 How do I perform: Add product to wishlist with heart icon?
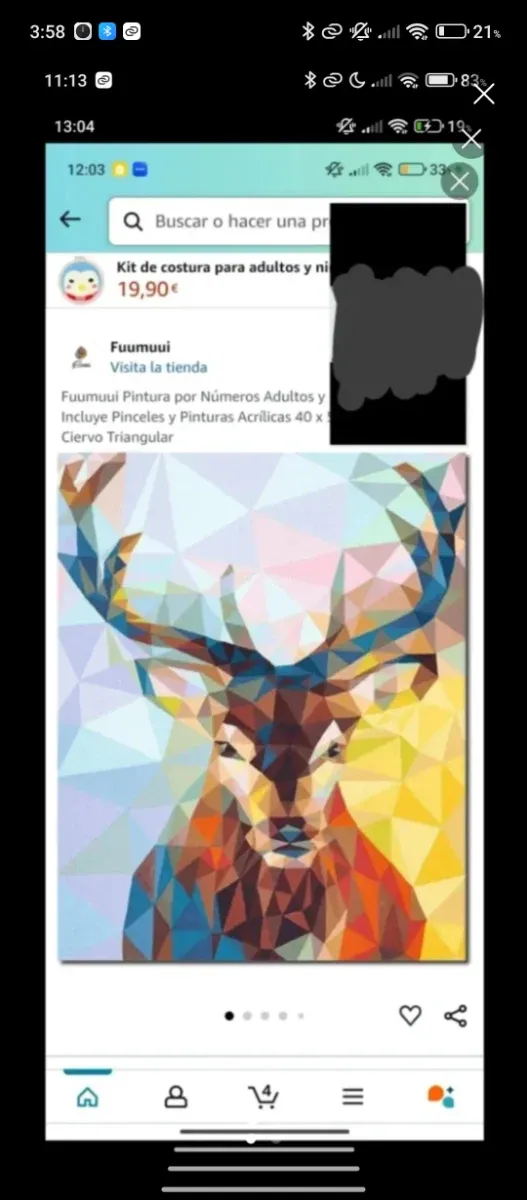410,1016
